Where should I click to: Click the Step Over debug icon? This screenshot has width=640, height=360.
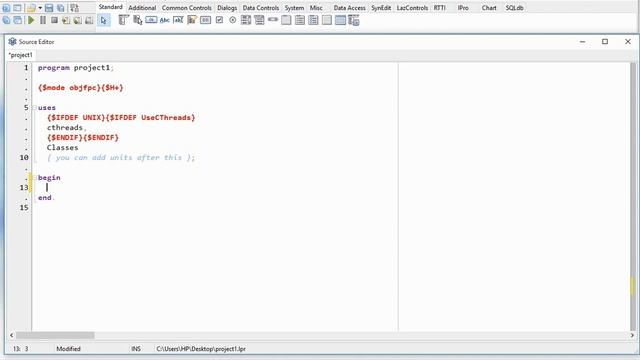tap(77, 20)
